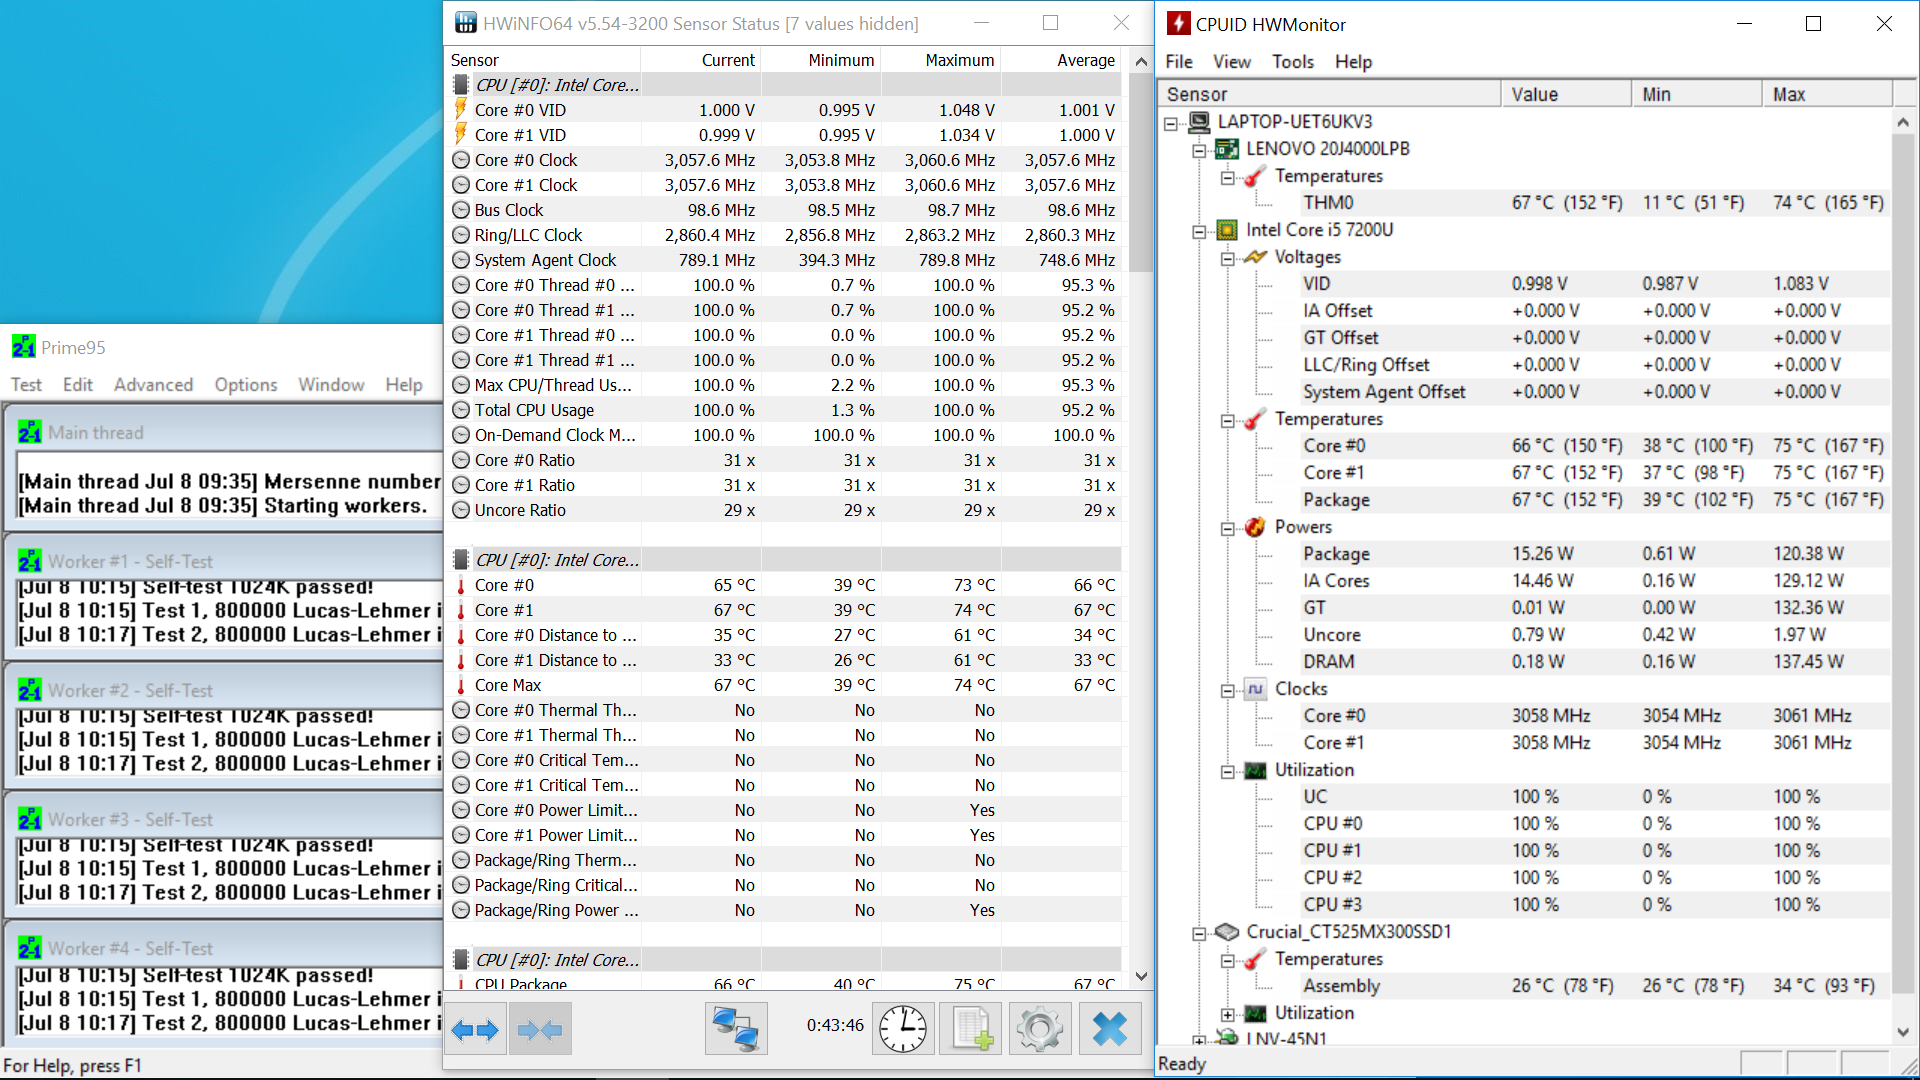The width and height of the screenshot is (1920, 1080).
Task: Click the Average column header in HWiNFO
Action: (x=1061, y=60)
